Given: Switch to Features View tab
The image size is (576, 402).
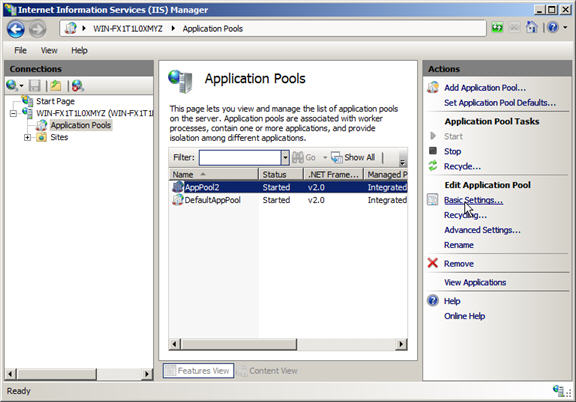Looking at the screenshot, I should pos(198,371).
